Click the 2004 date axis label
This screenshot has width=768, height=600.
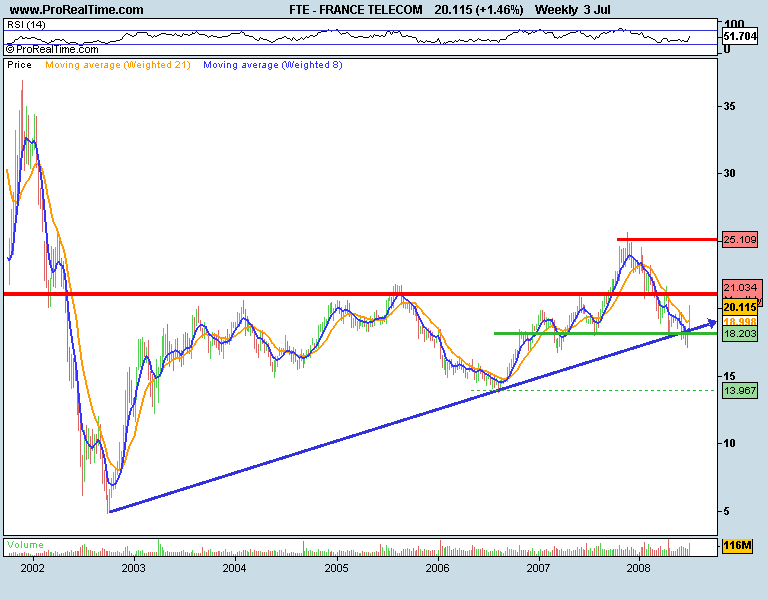coord(234,568)
